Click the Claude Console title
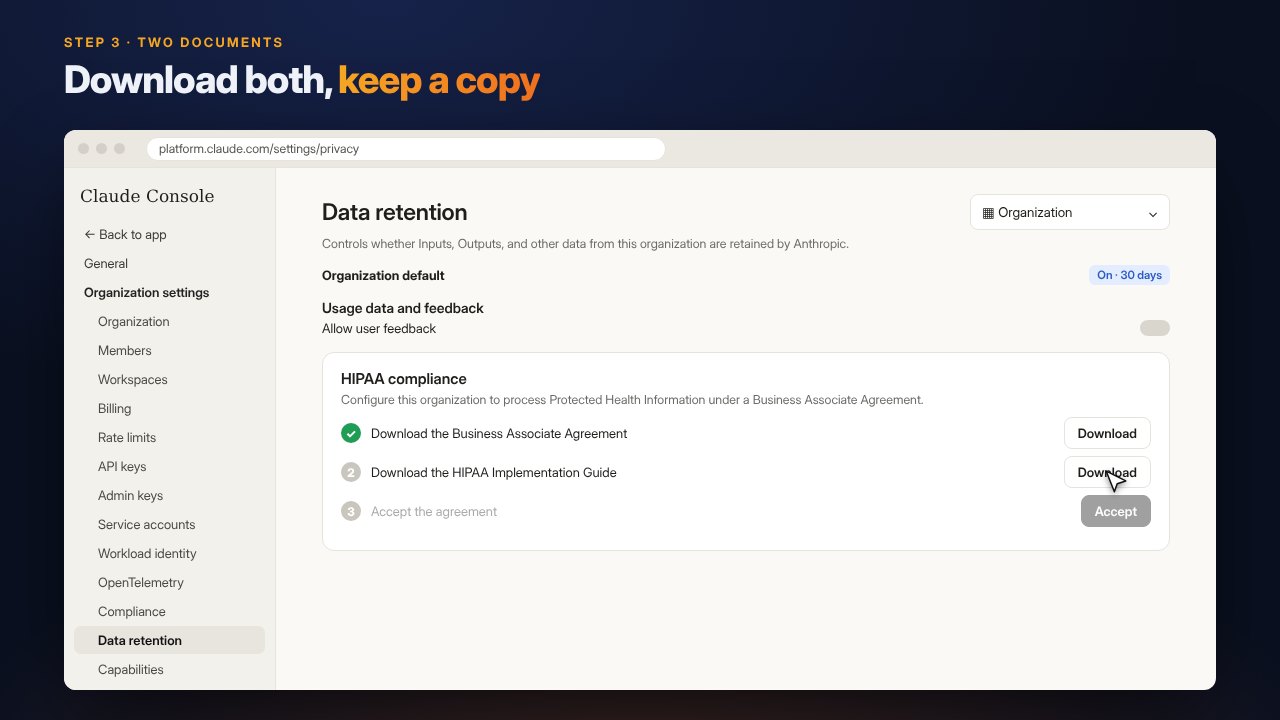Viewport: 1280px width, 720px height. click(147, 196)
